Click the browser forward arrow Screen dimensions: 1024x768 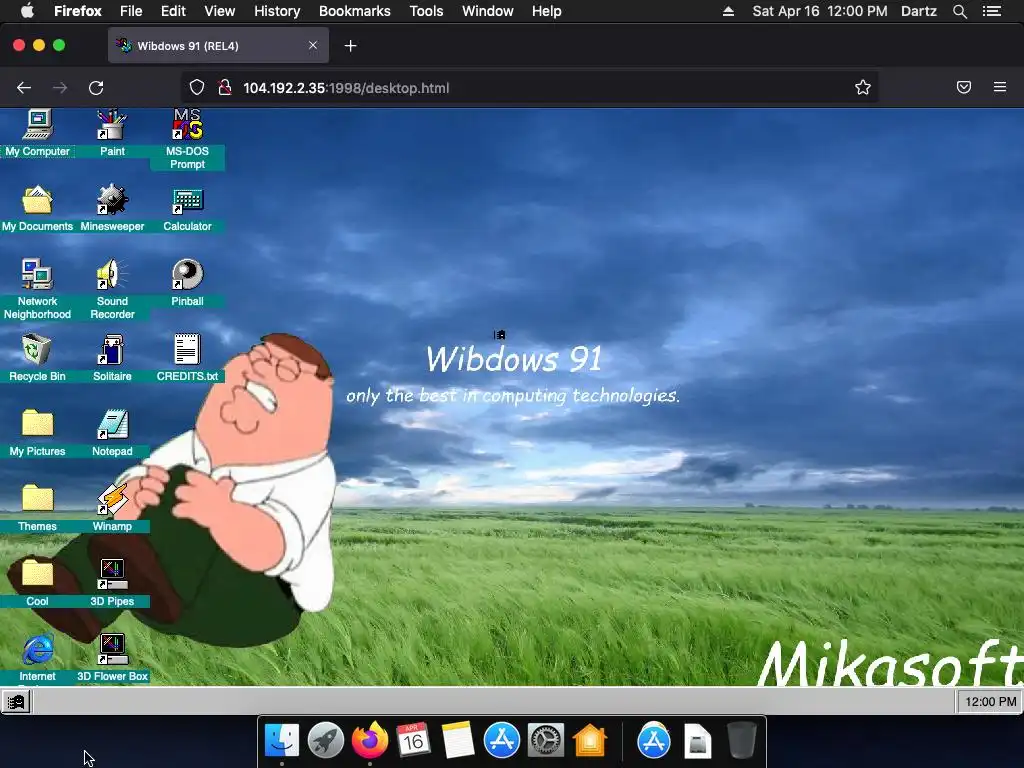tap(60, 88)
